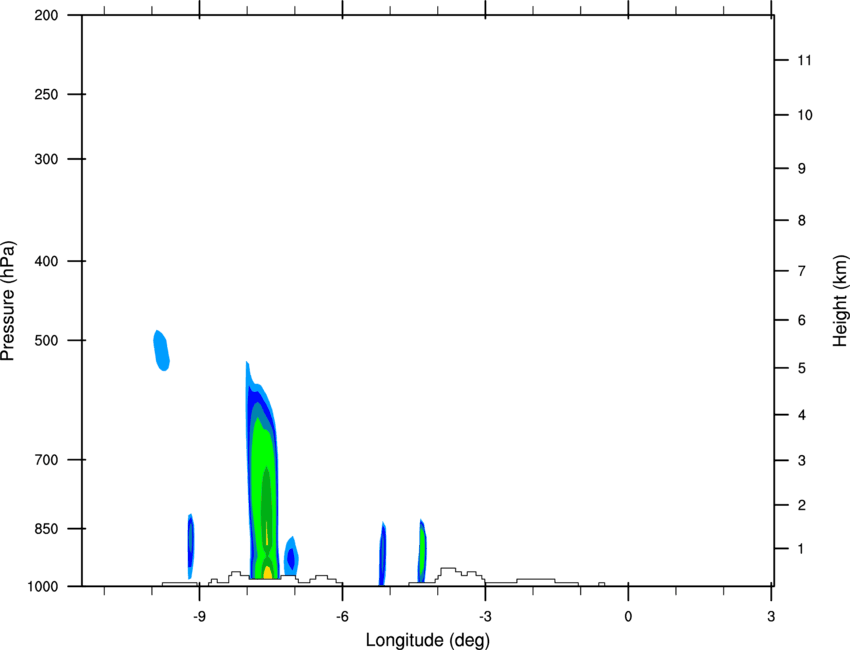Viewport: 850px width, 650px height.
Task: Click the "Pressure (hPa)" axis title
Action: 8,301
